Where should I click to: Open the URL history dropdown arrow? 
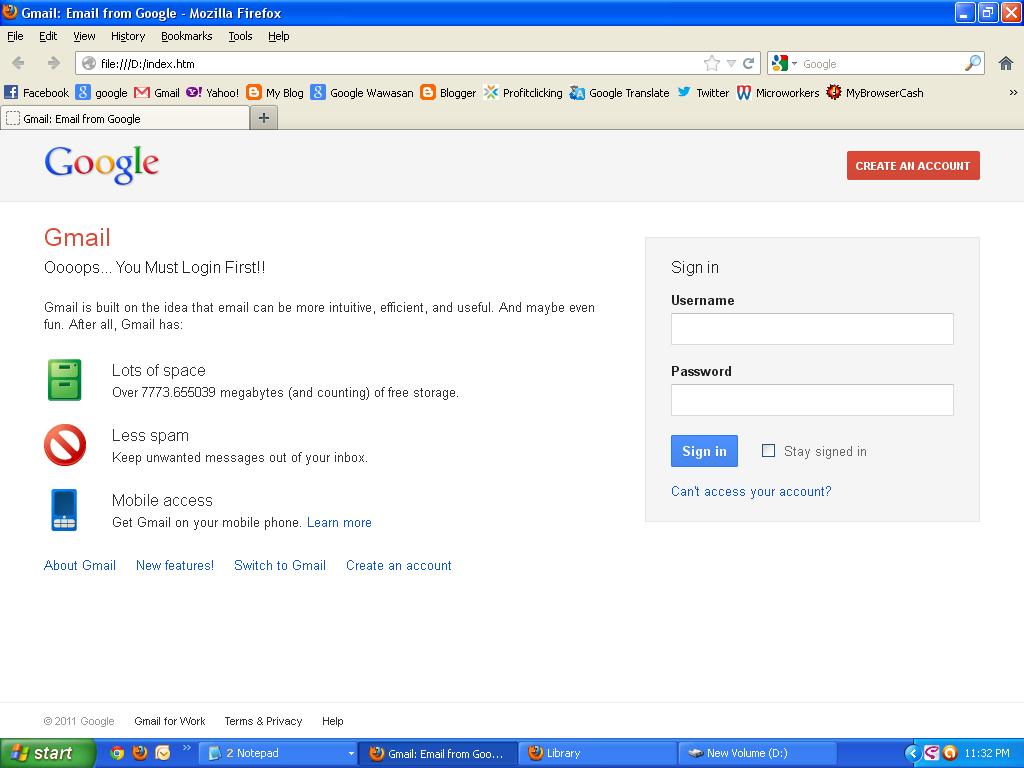click(x=731, y=63)
